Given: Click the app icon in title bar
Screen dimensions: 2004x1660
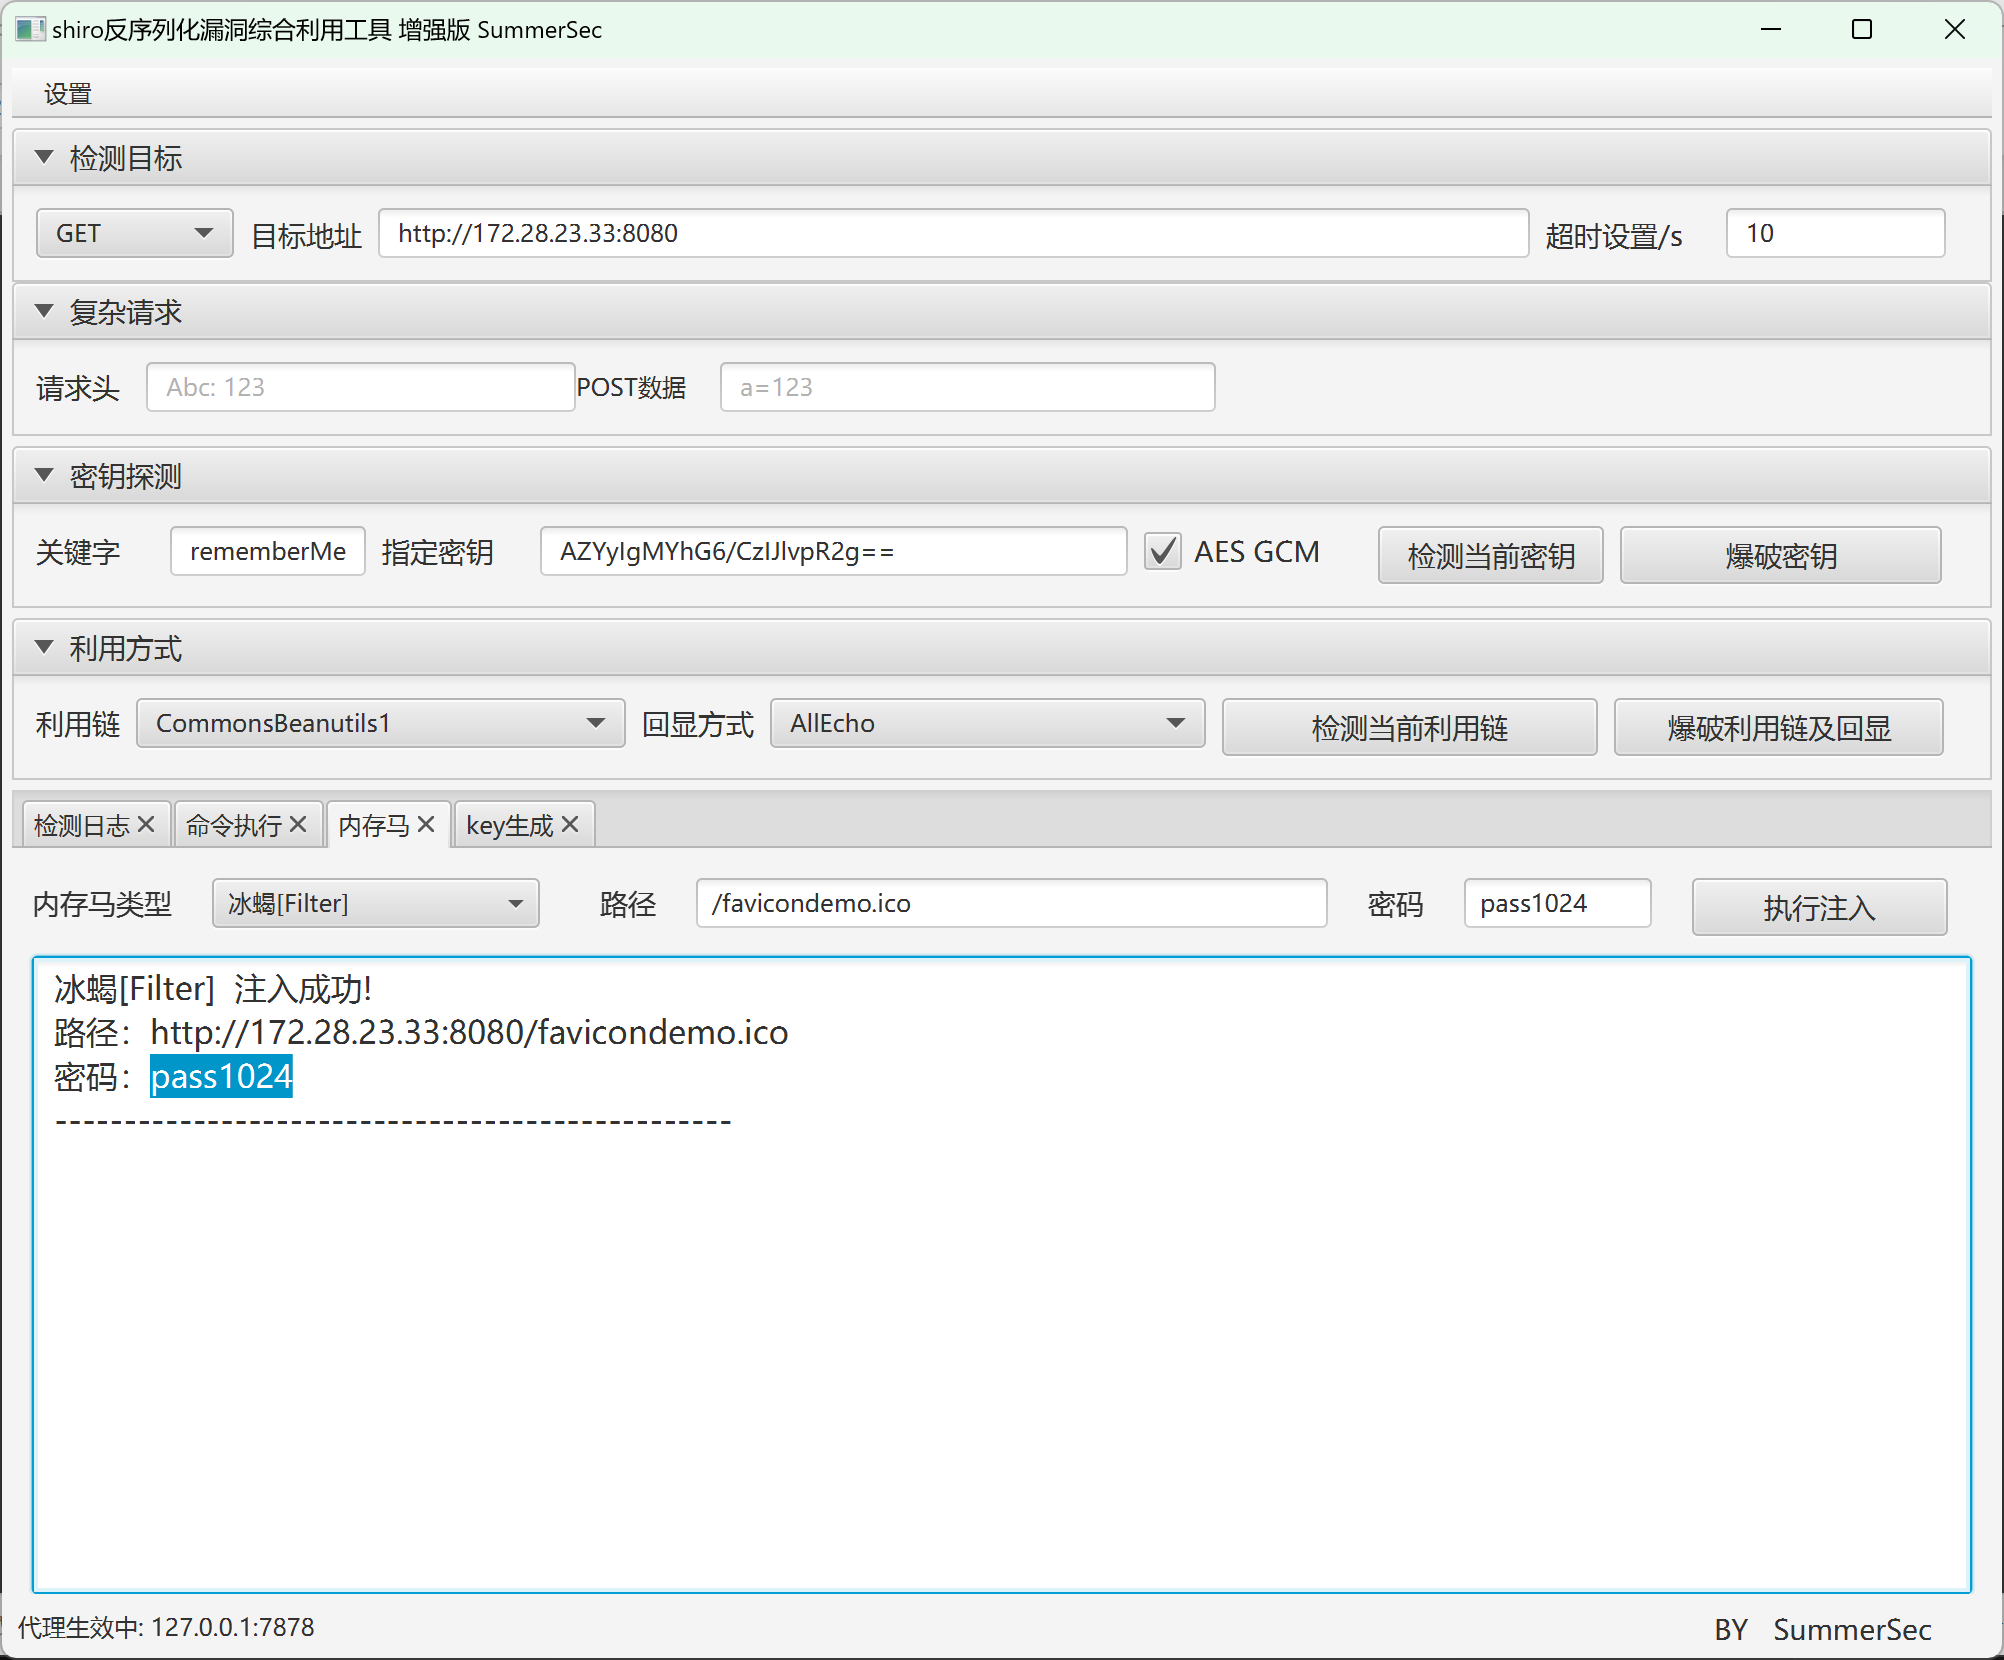Looking at the screenshot, I should point(29,30).
